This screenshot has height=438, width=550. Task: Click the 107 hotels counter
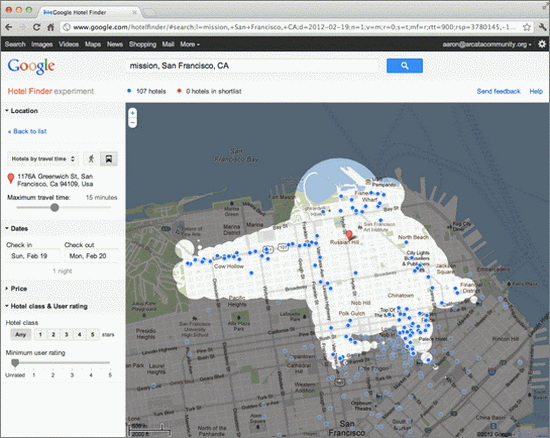[147, 91]
